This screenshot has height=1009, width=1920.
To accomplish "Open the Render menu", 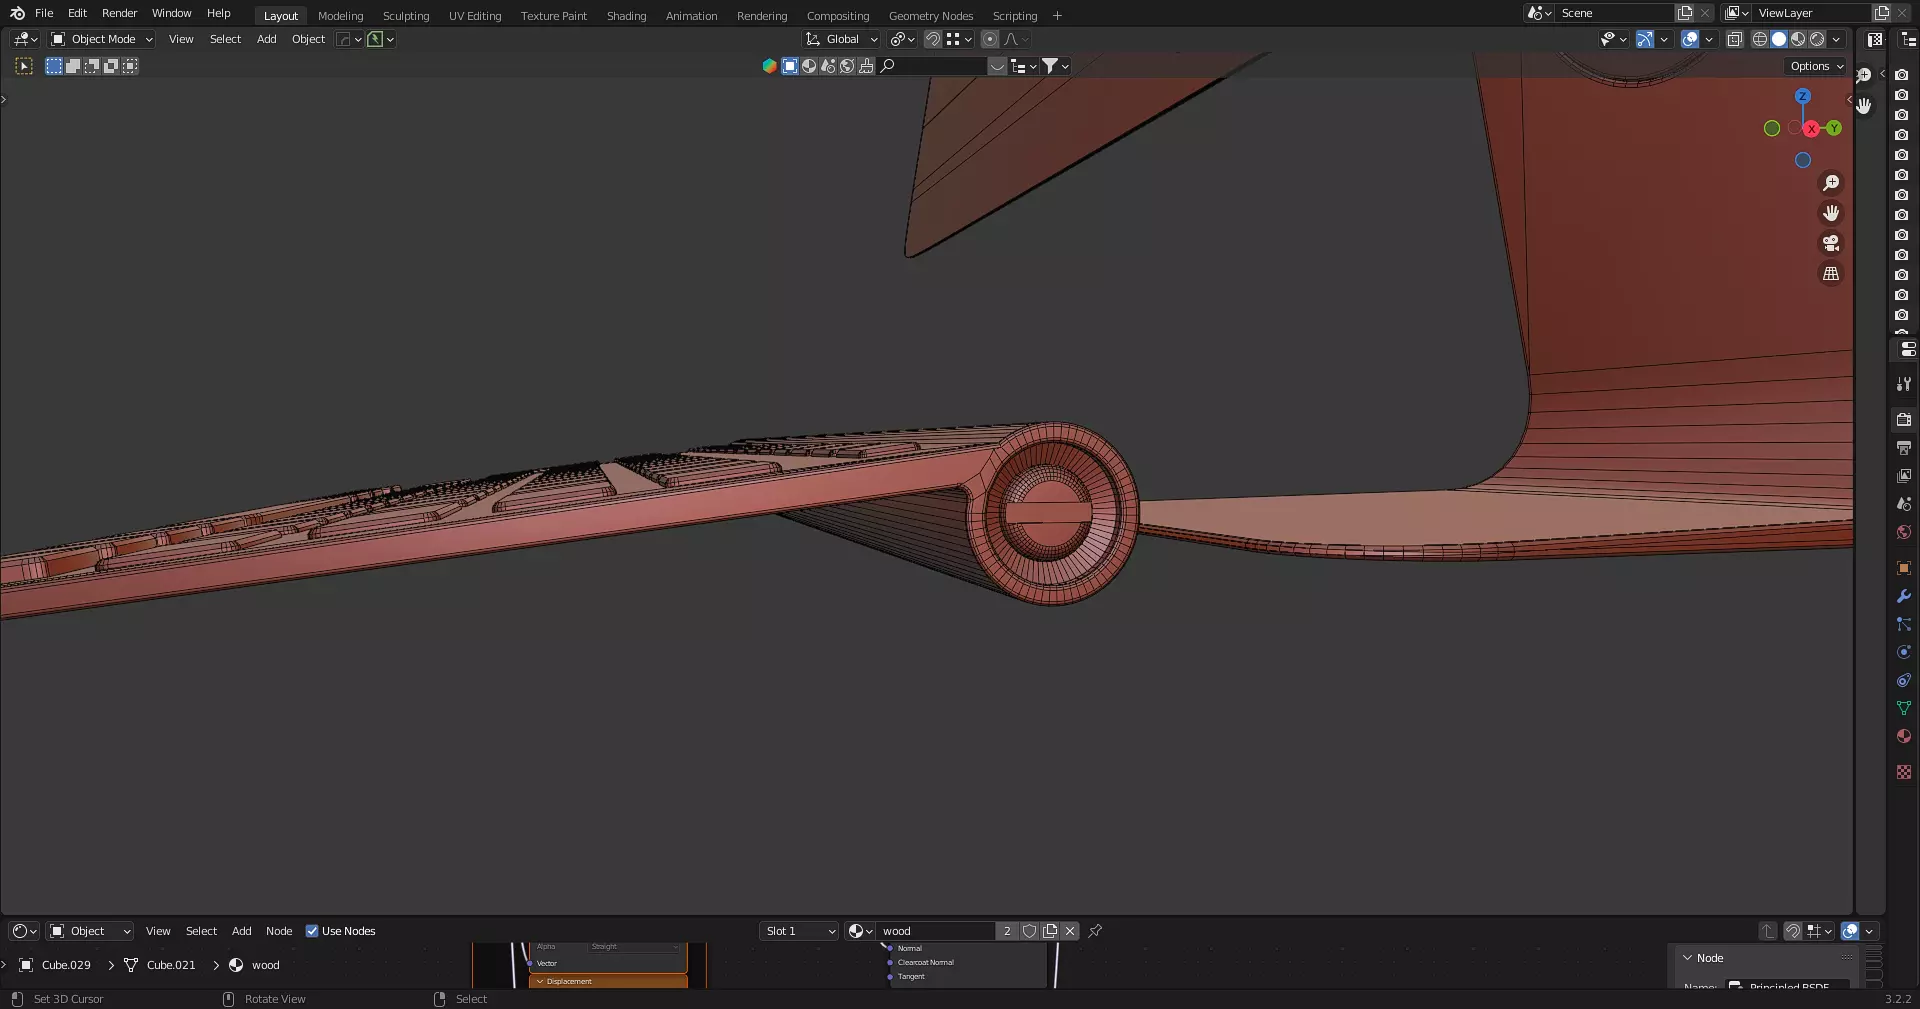I will 119,13.
